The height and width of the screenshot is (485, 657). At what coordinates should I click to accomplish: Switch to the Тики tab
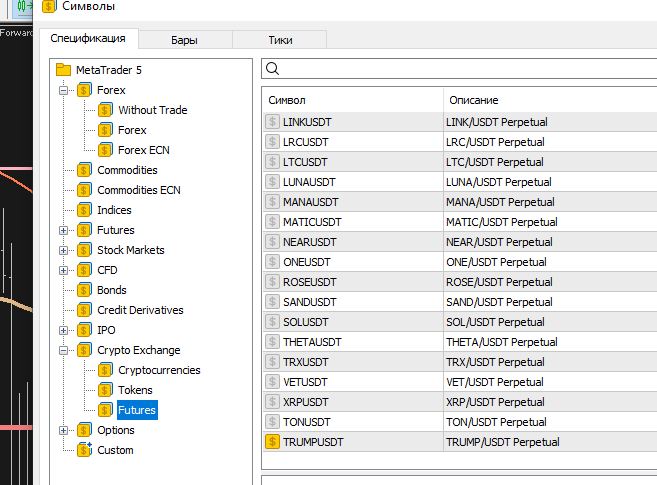pos(280,40)
